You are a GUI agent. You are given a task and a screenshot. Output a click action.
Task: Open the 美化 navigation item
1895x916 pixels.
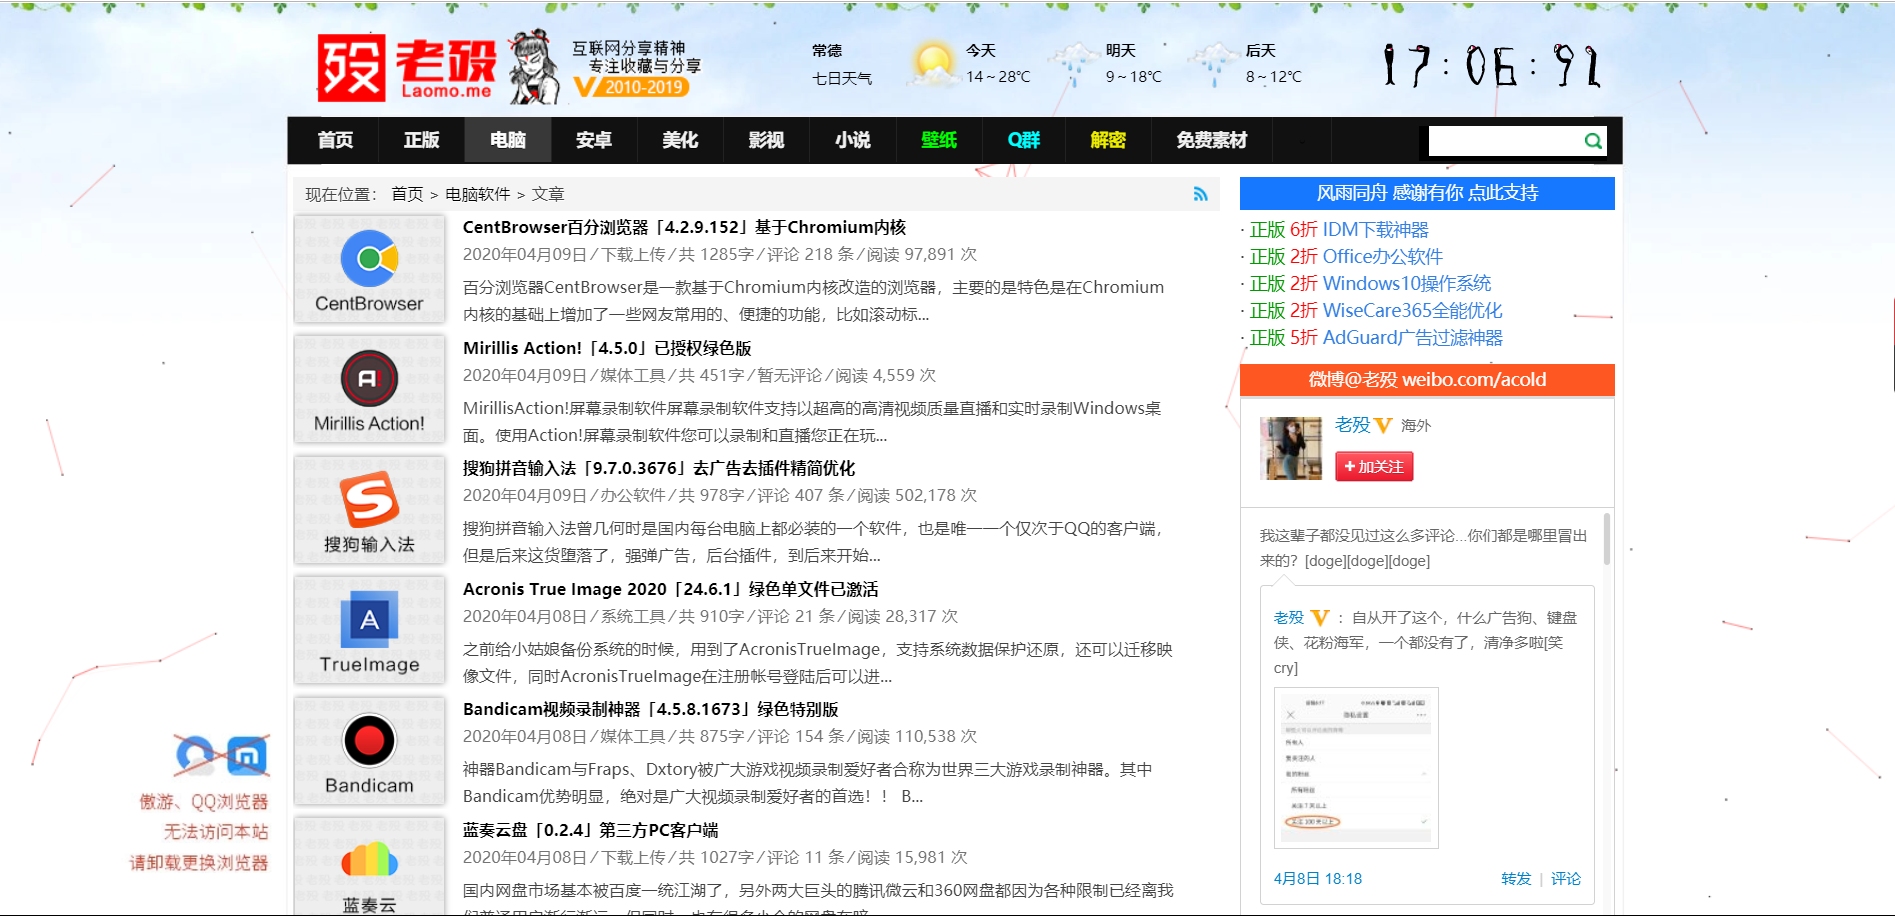680,140
